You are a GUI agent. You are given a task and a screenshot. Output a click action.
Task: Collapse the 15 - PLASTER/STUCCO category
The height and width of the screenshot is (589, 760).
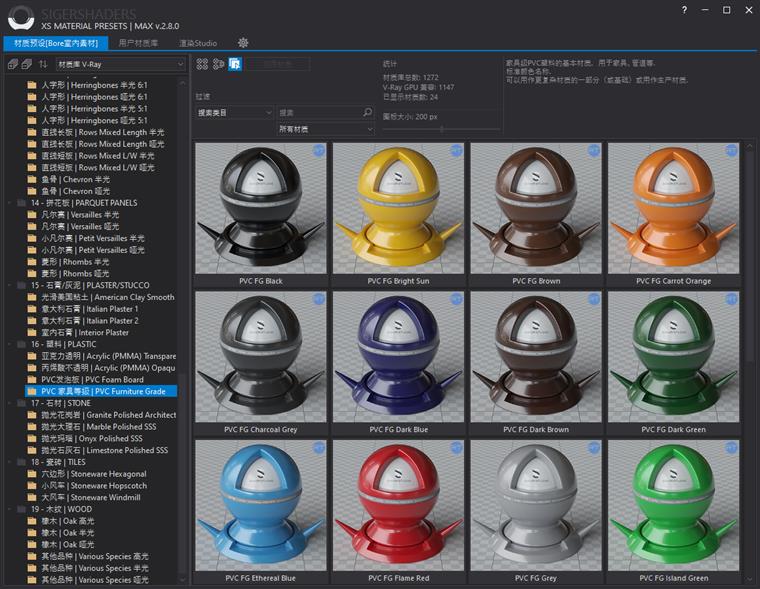(10, 286)
